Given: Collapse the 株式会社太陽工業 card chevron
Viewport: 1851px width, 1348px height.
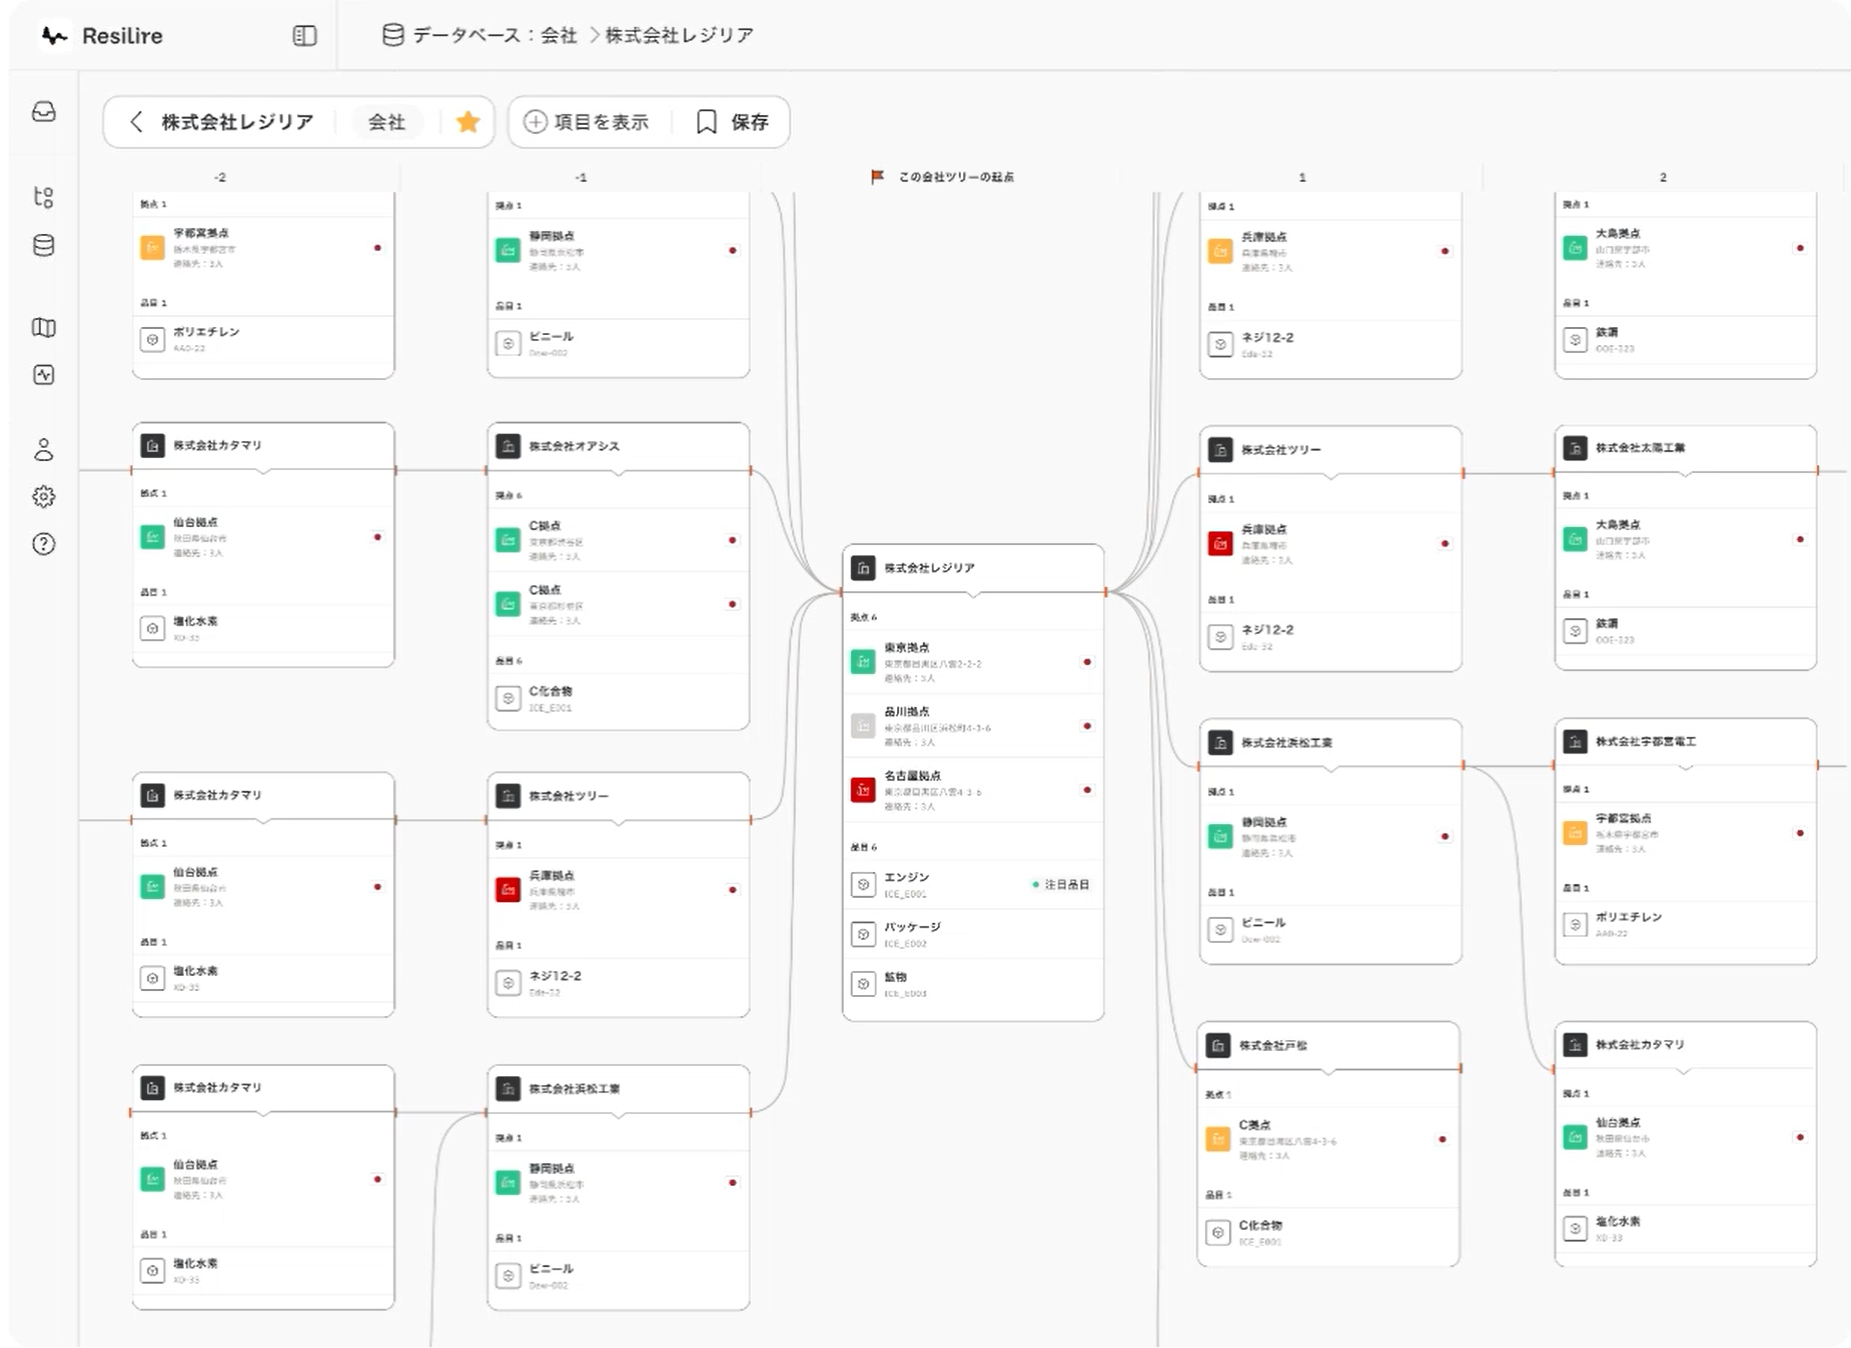Looking at the screenshot, I should pos(1686,474).
